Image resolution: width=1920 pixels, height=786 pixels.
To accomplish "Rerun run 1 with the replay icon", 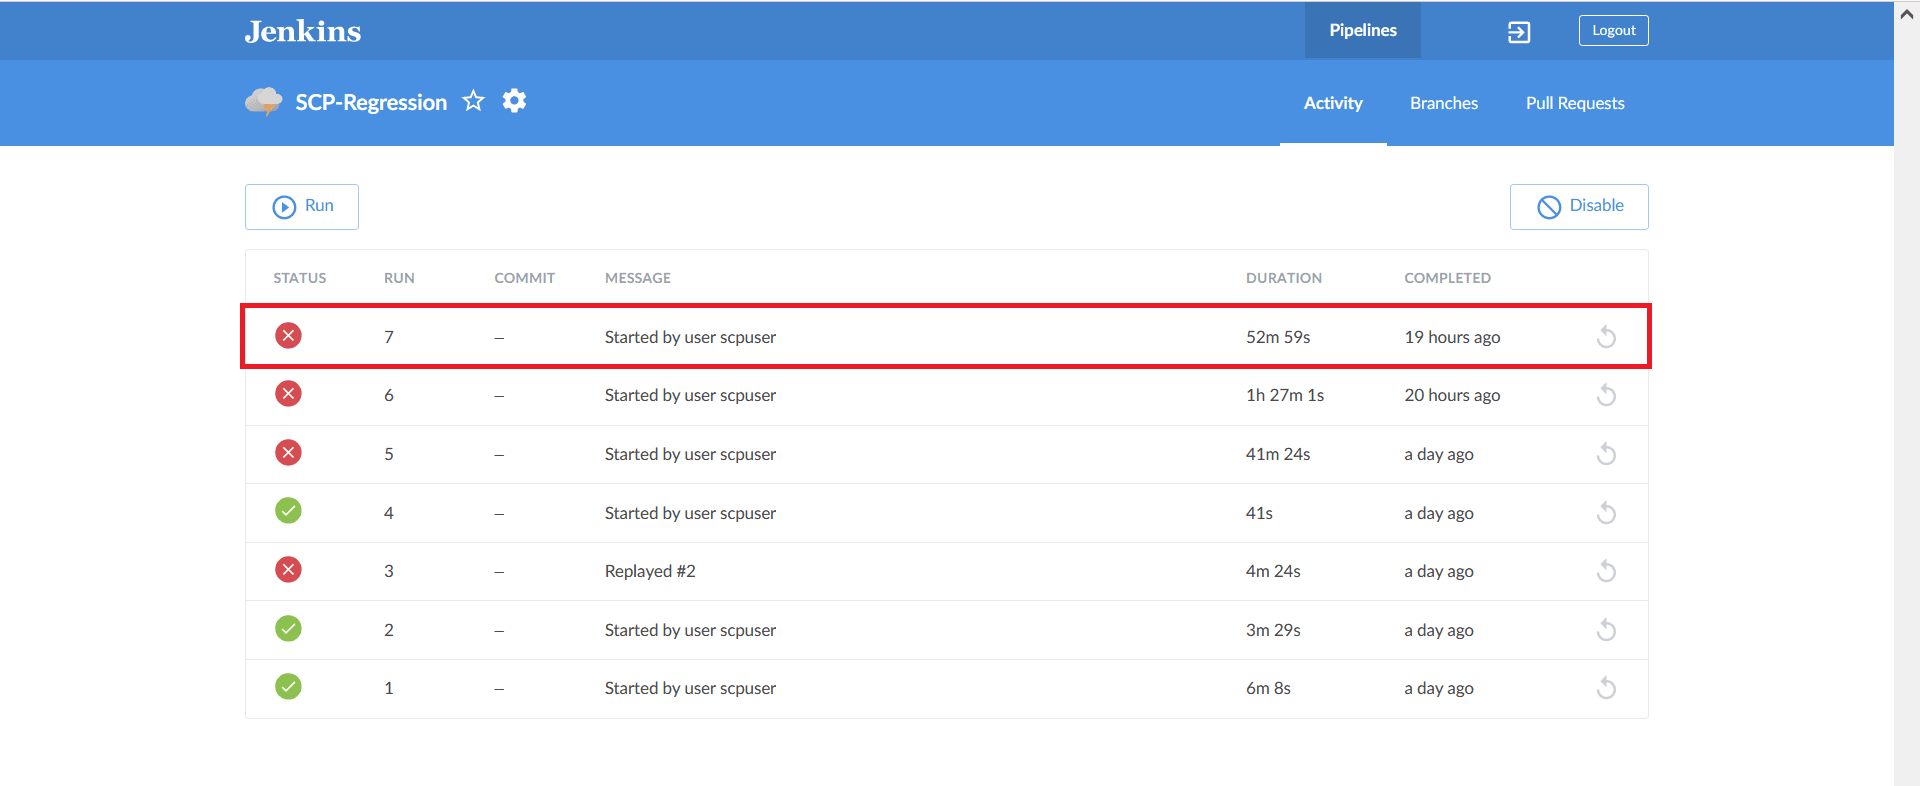I will click(x=1606, y=688).
